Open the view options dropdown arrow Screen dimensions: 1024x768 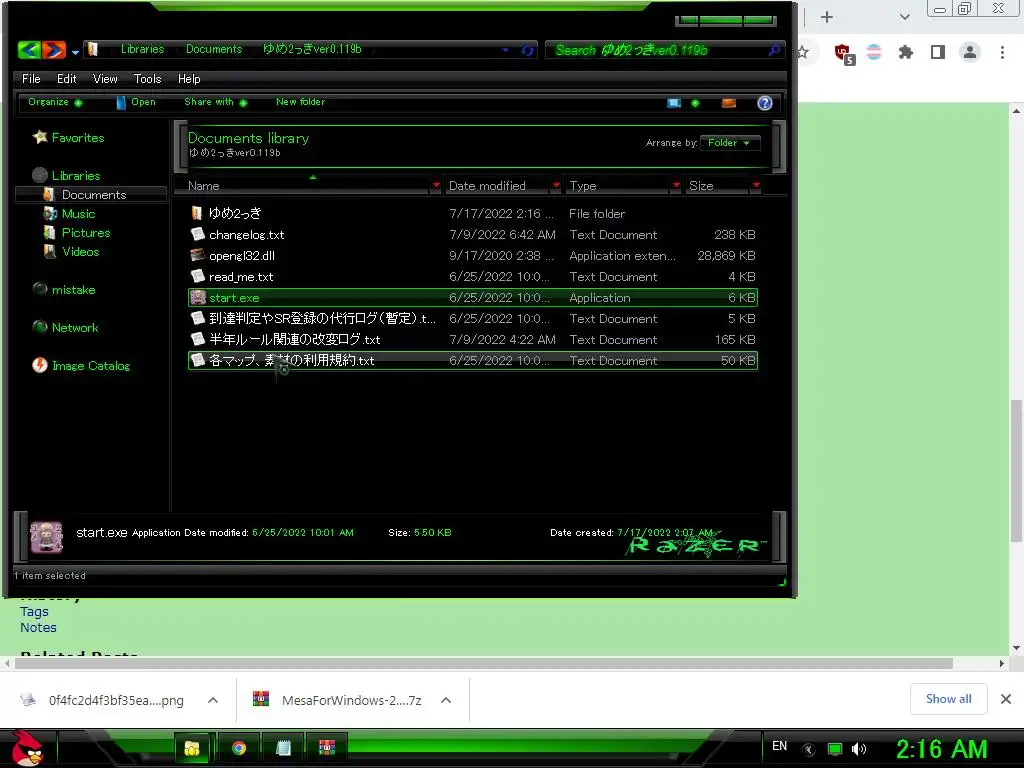[696, 103]
